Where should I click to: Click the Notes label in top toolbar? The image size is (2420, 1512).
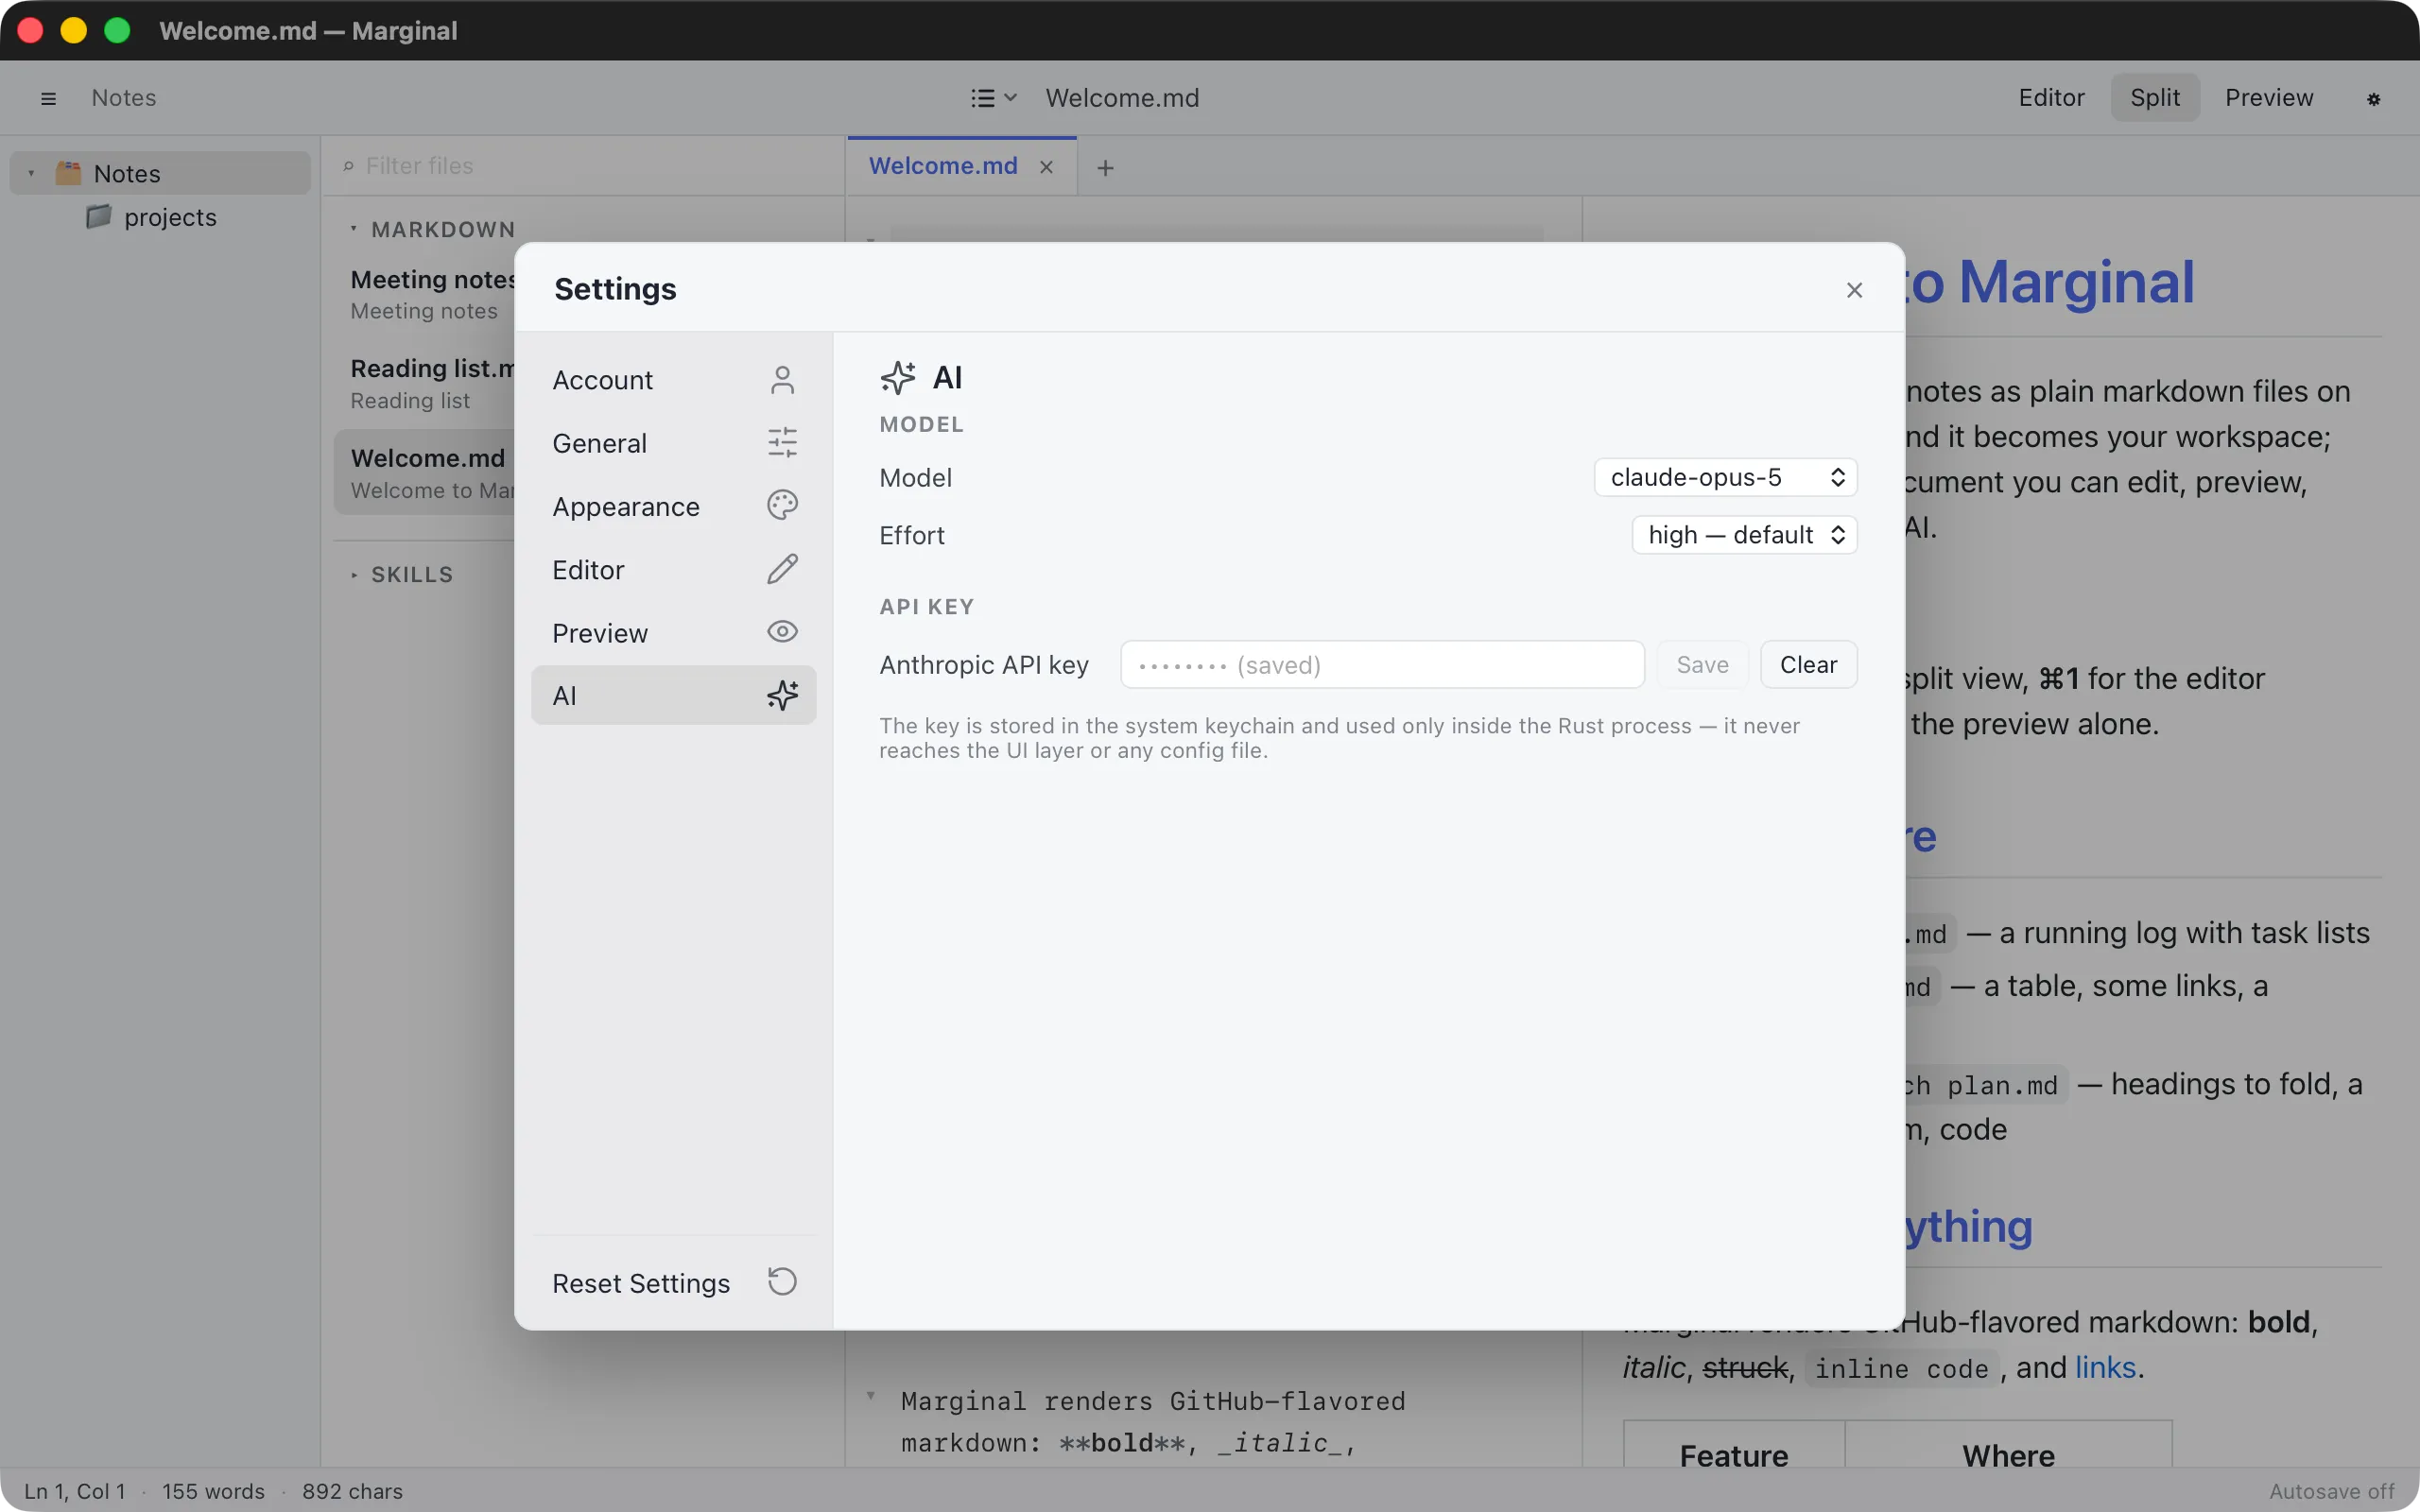tap(124, 98)
